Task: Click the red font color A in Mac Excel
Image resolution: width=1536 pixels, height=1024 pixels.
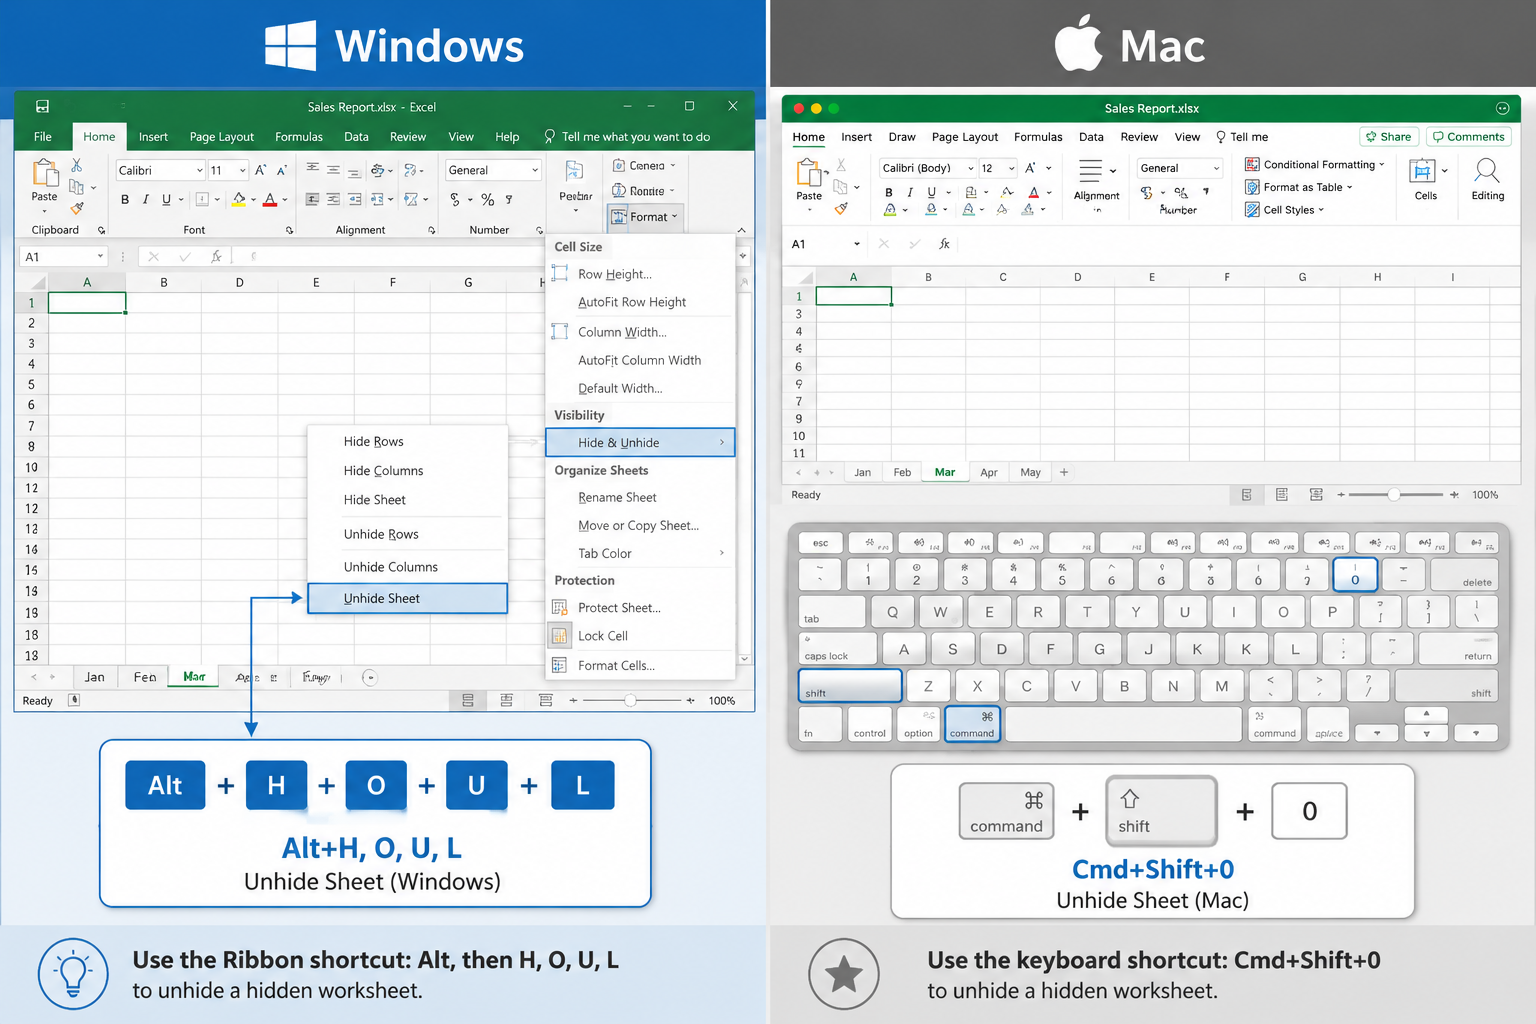Action: (x=1034, y=192)
